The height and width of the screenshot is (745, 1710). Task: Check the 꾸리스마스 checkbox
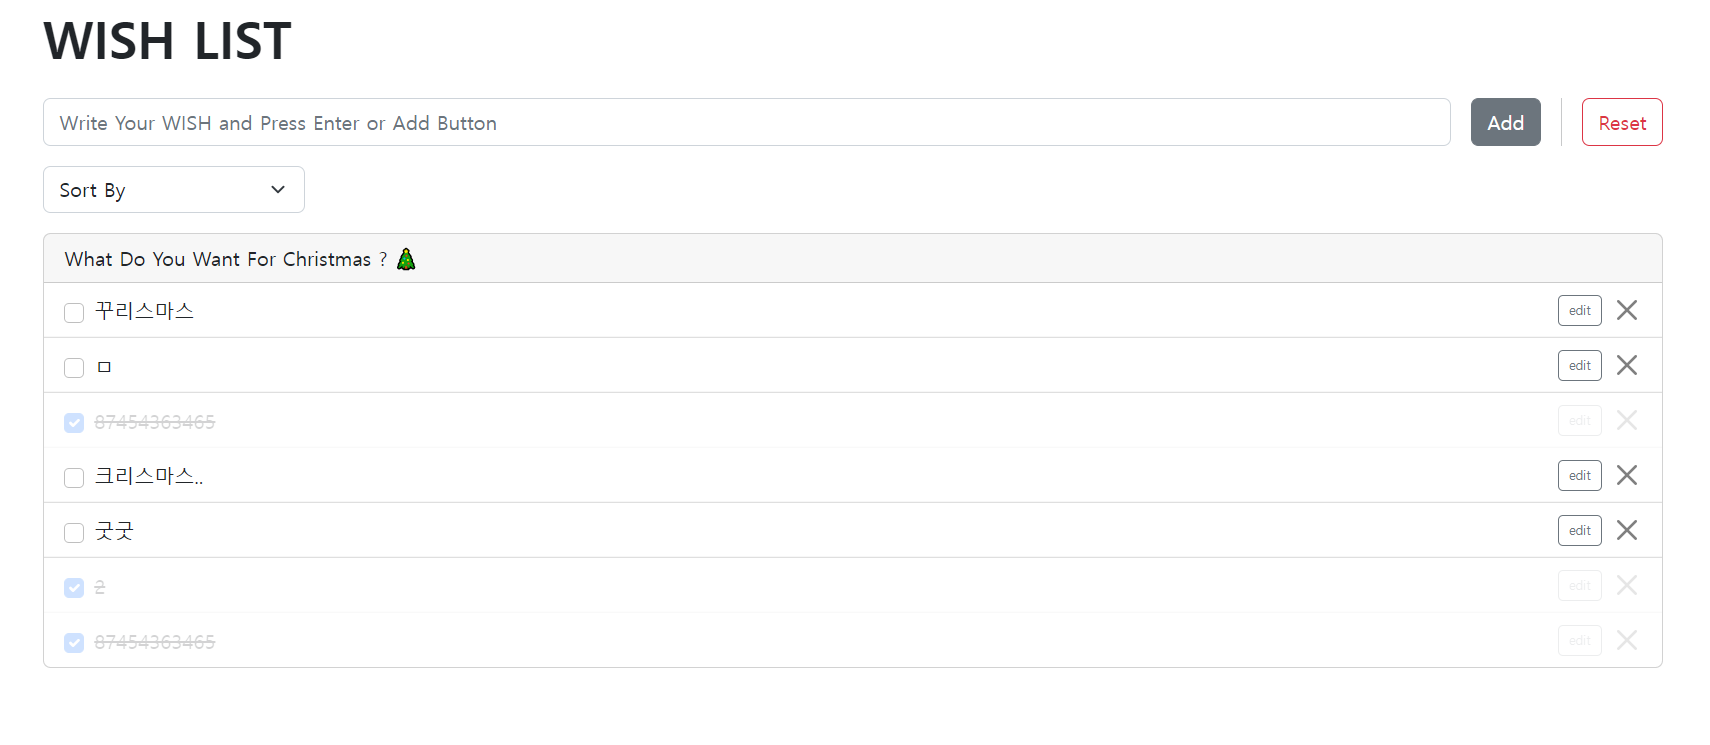[x=74, y=313]
